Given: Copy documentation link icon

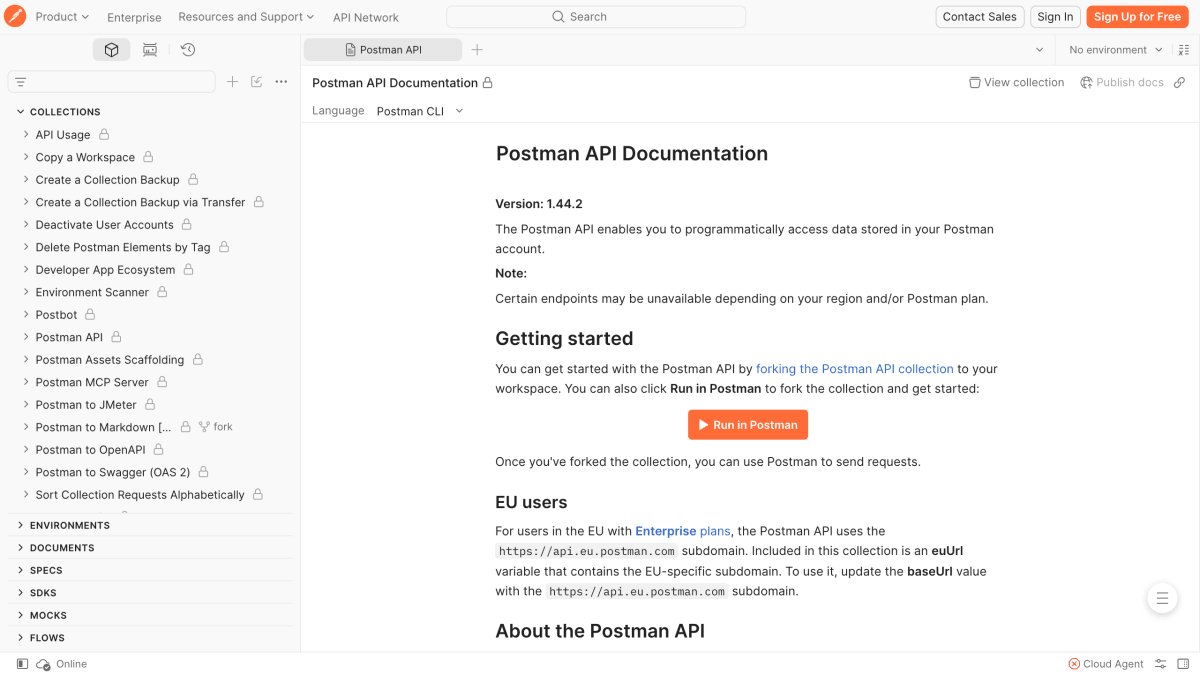Looking at the screenshot, I should point(1180,82).
